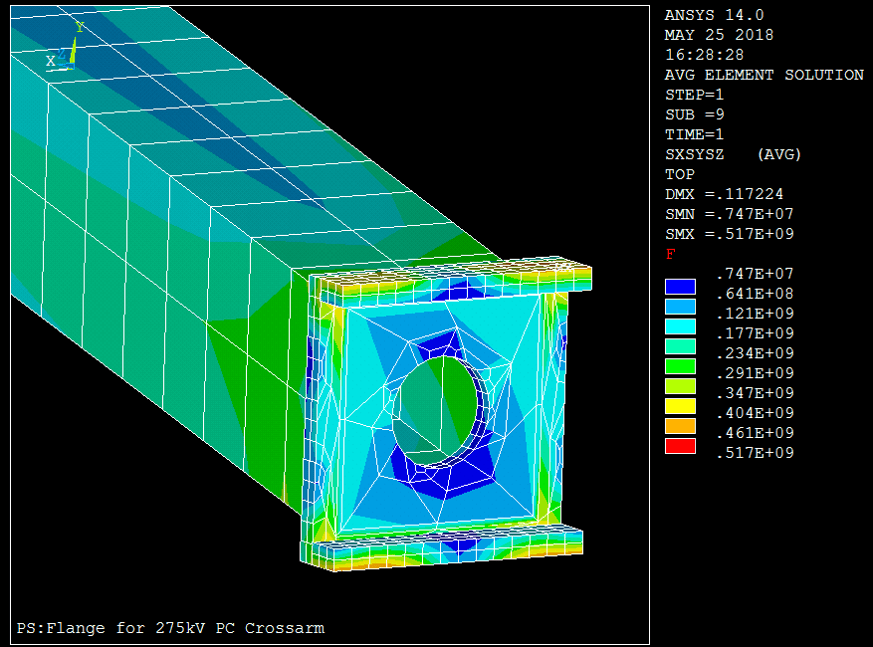
Task: Select the red legend color swatch
Action: pos(680,446)
